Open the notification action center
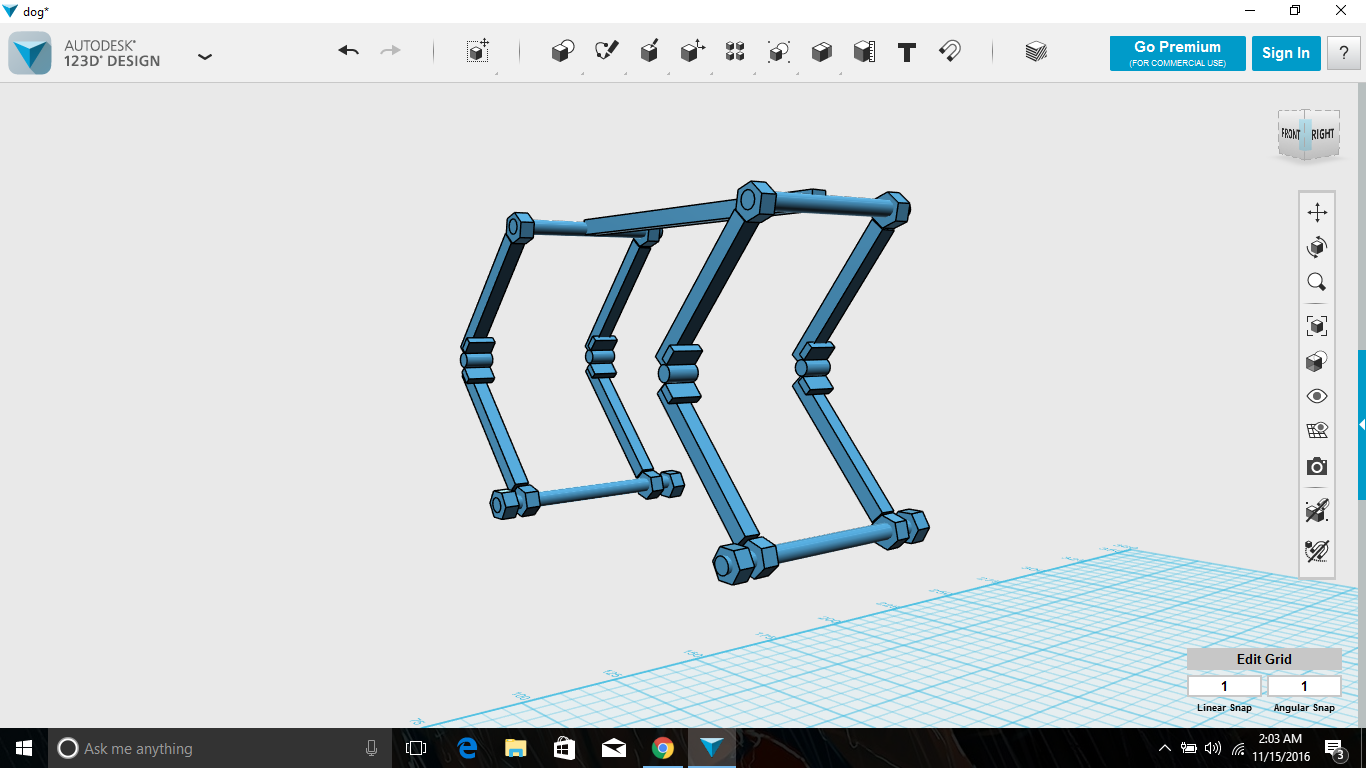The height and width of the screenshot is (768, 1366). point(1334,748)
